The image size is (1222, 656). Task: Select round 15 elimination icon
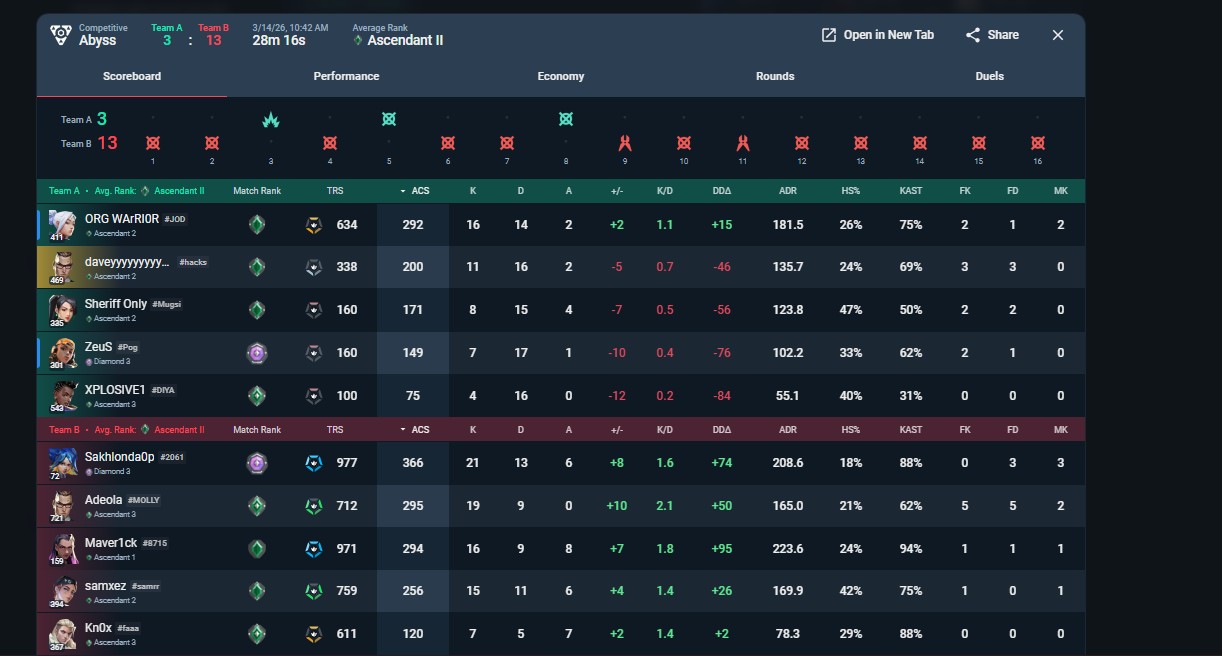pos(979,143)
